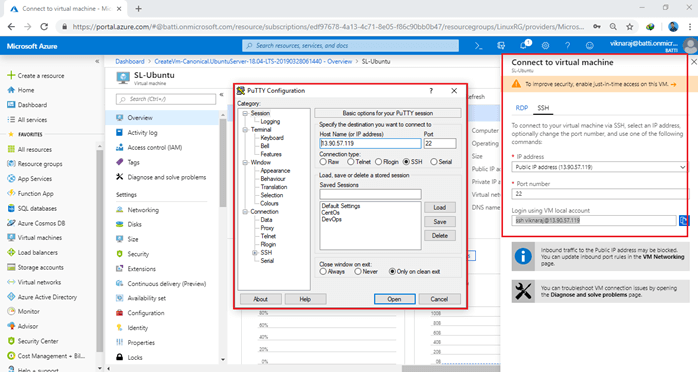Screen dimensions: 698x372
Task: Open directory and subscription filter icon
Action: 501,46
